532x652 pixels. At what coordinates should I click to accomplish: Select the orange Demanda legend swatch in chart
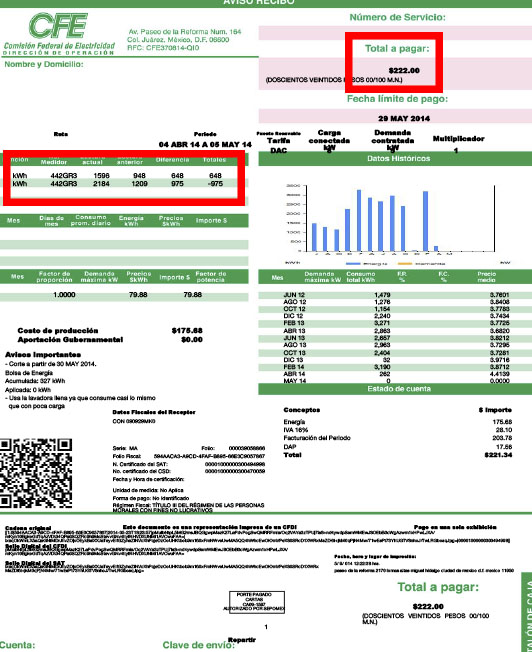click(405, 264)
